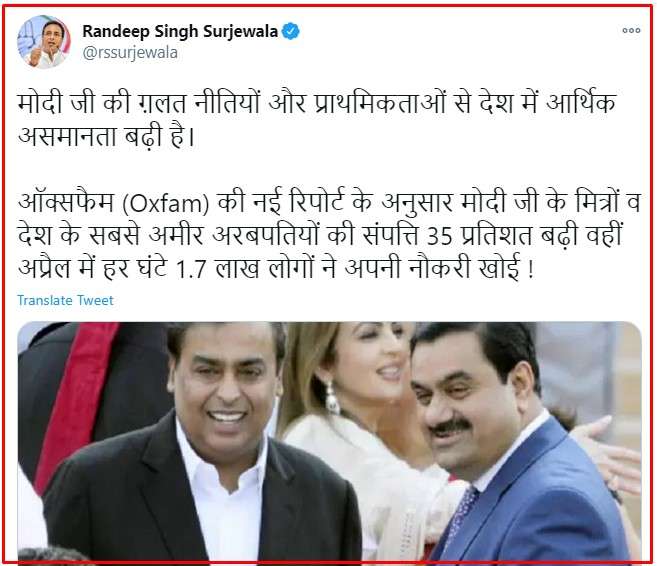Click the first paragraph of Hindi tweet text
This screenshot has height=566, width=657.
pyautogui.click(x=316, y=120)
